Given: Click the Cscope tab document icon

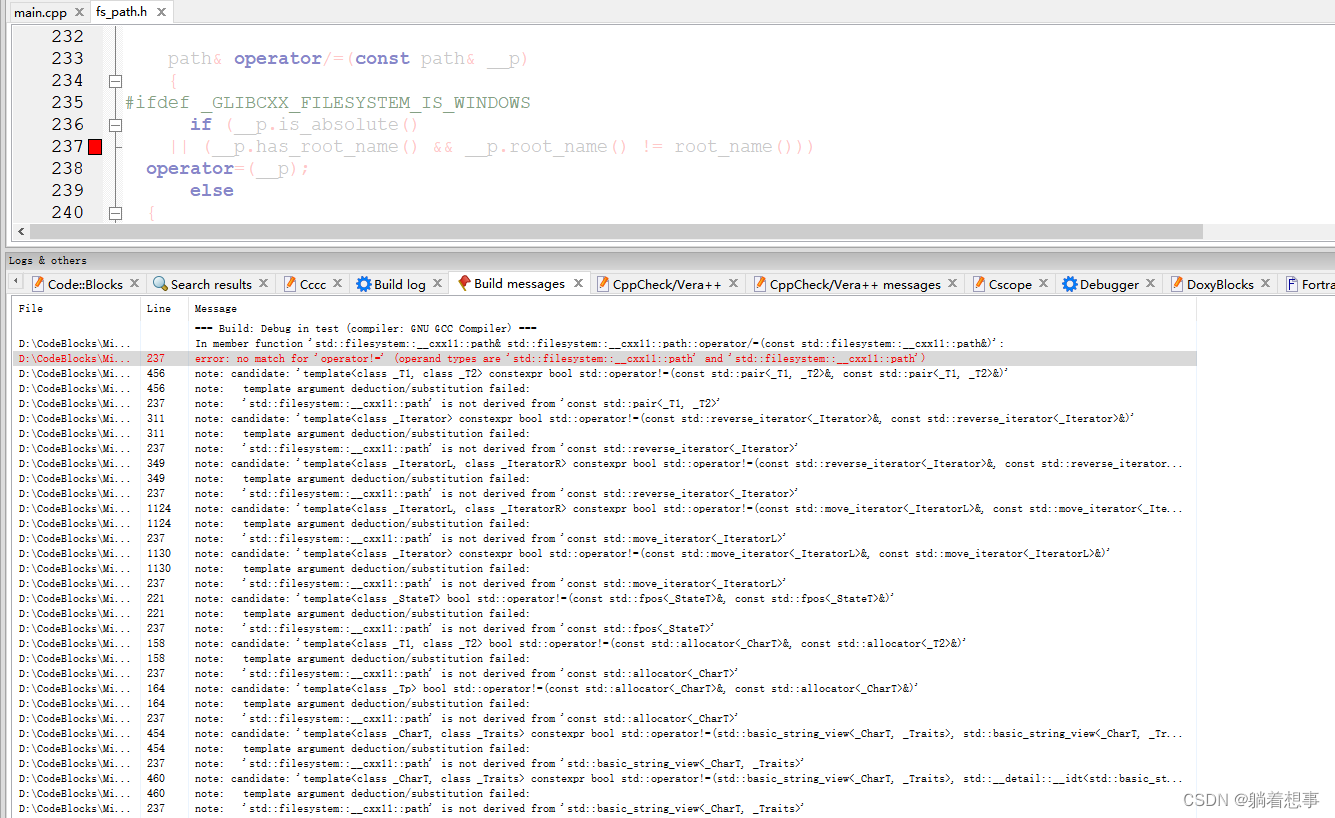Looking at the screenshot, I should coord(979,284).
